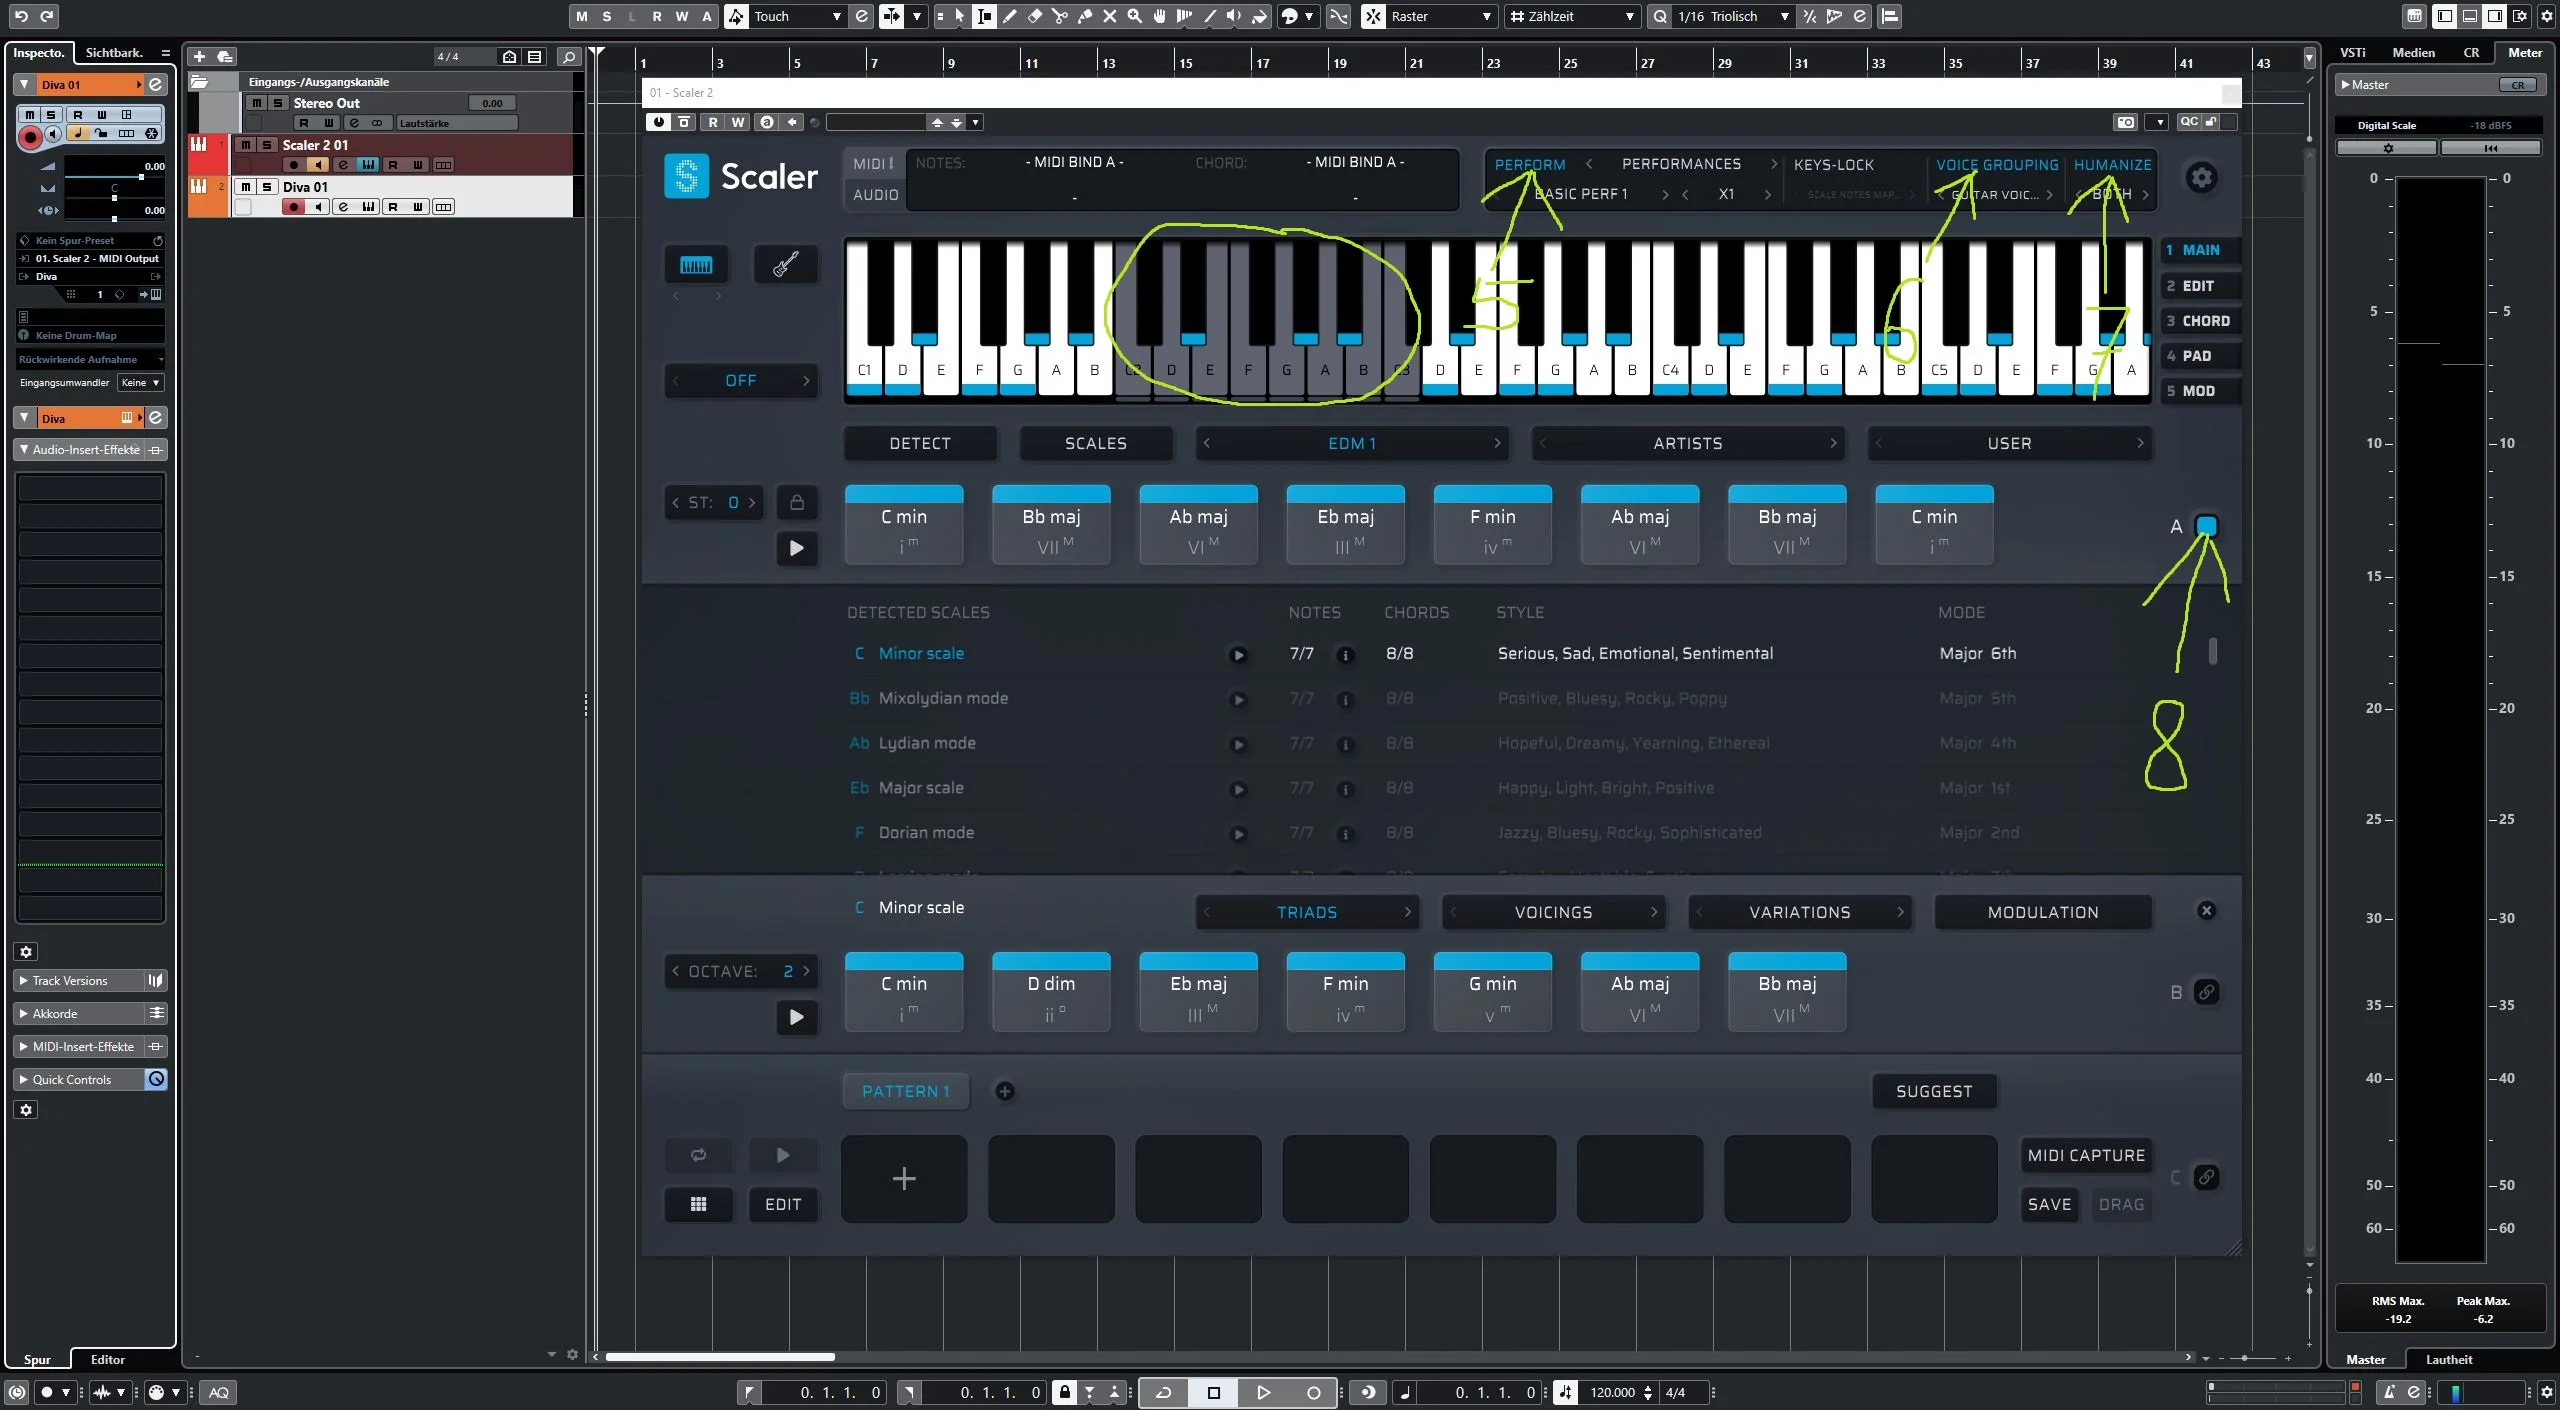
Task: Open the Touch automation mode dropdown
Action: tap(797, 16)
